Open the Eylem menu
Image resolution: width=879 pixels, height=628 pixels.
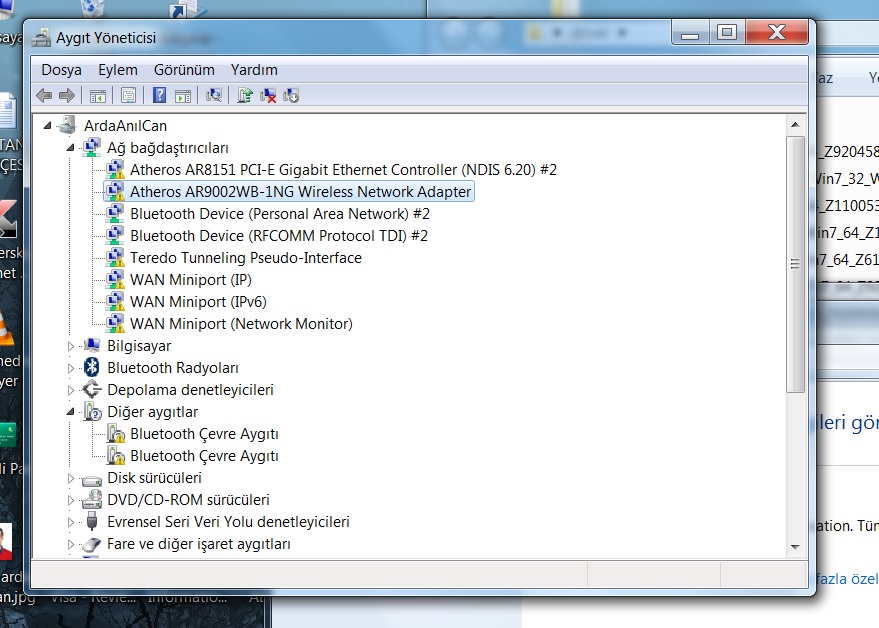coord(118,70)
